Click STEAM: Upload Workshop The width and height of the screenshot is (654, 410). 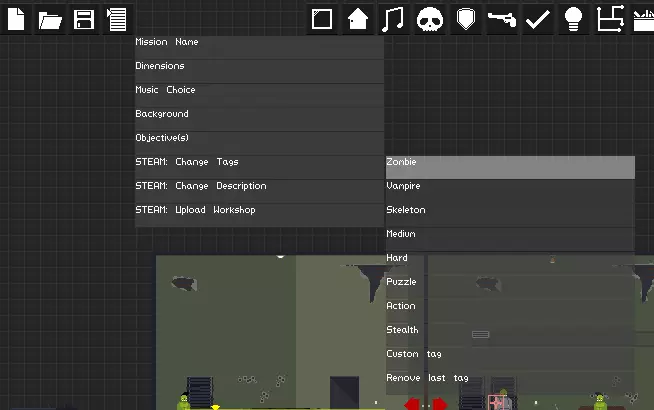(x=259, y=215)
